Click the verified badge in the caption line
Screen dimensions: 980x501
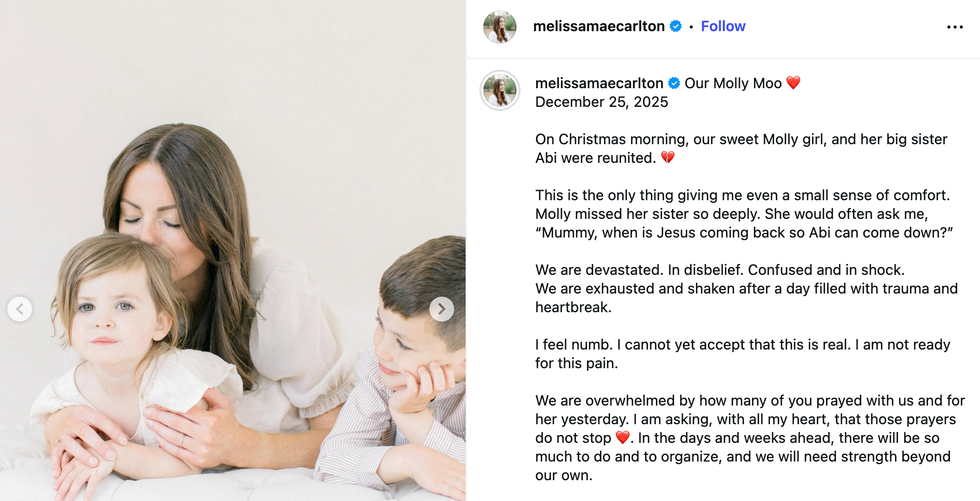tap(674, 83)
